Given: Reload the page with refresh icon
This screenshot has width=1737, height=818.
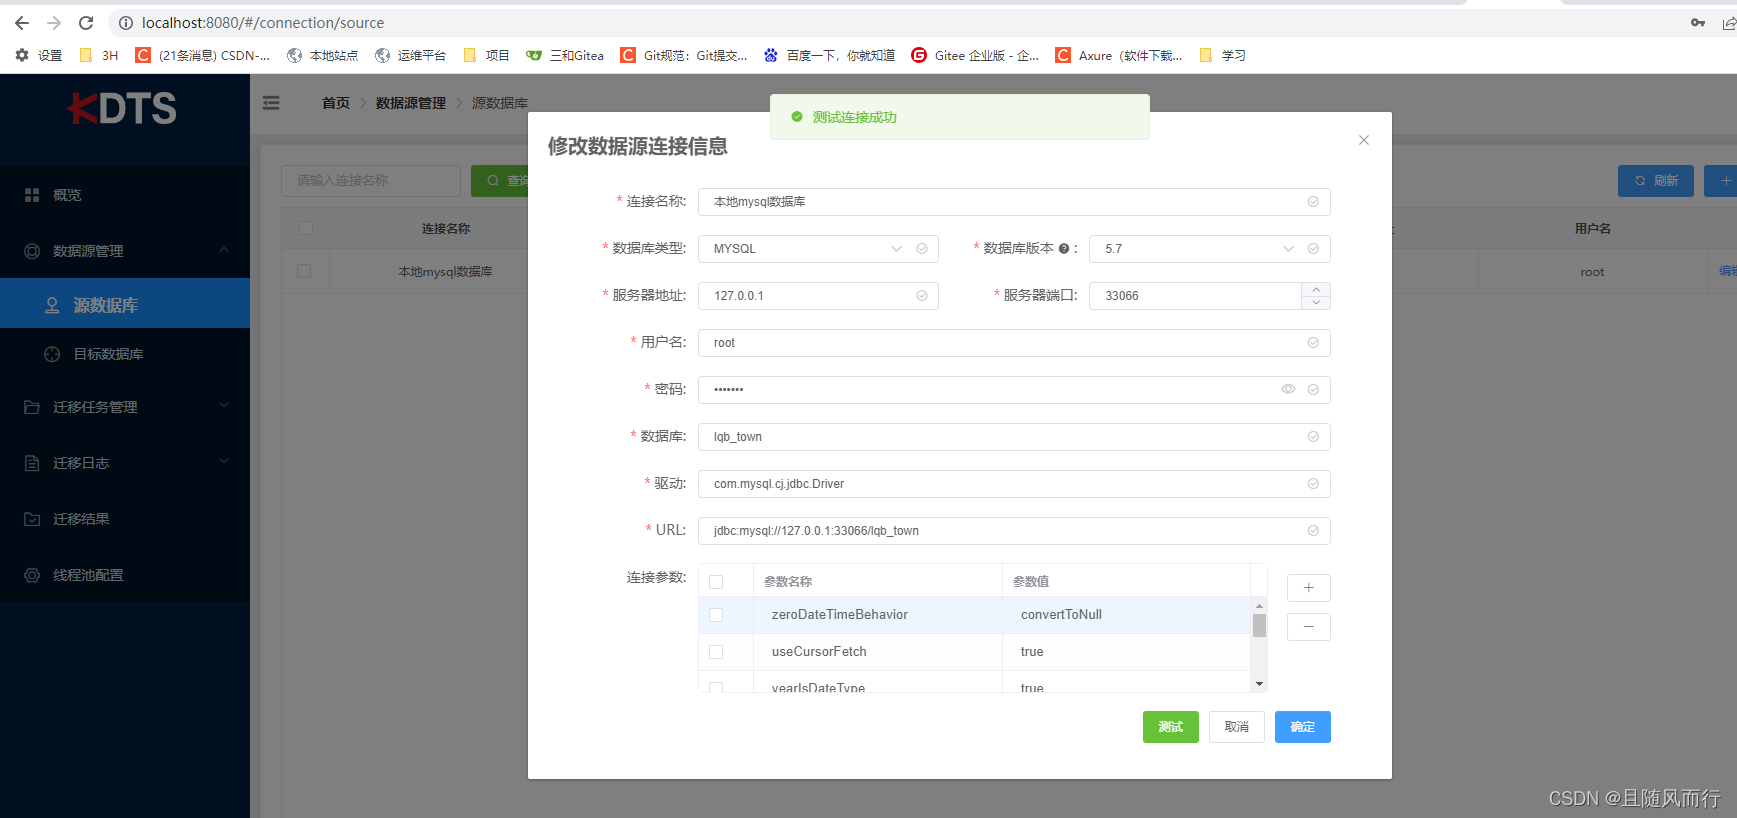Looking at the screenshot, I should pyautogui.click(x=86, y=22).
